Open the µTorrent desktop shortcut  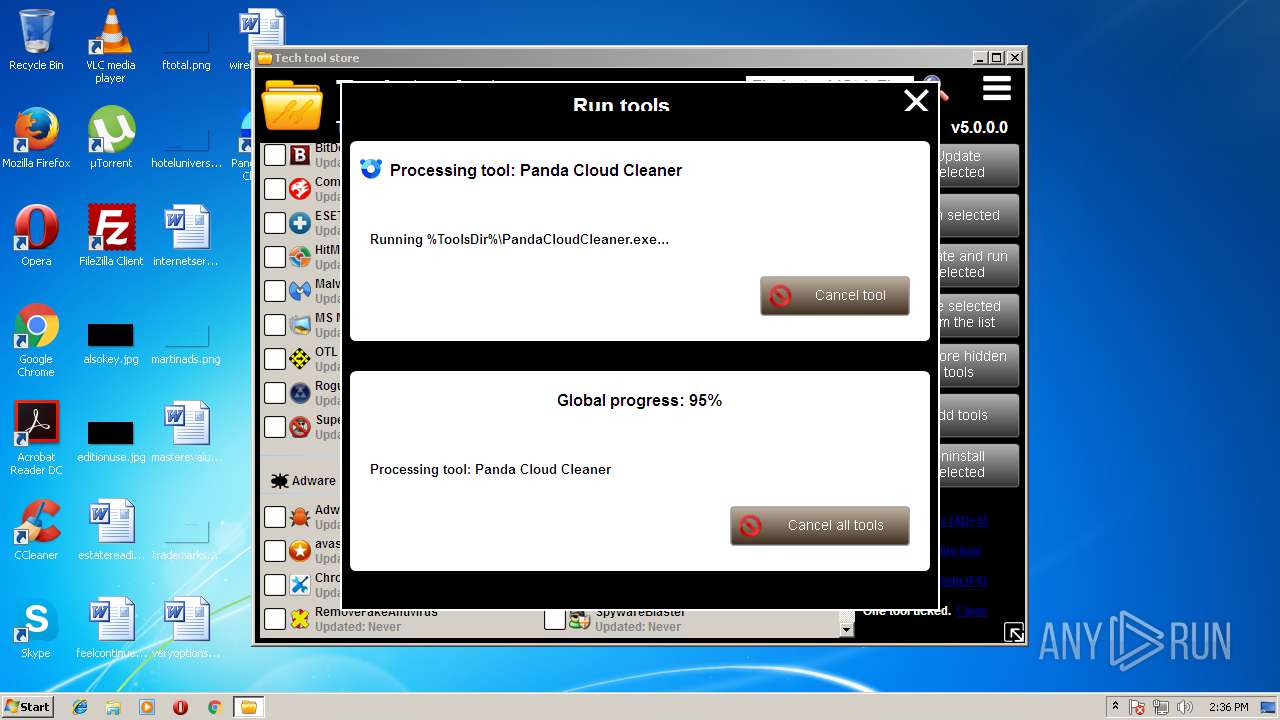coord(111,138)
